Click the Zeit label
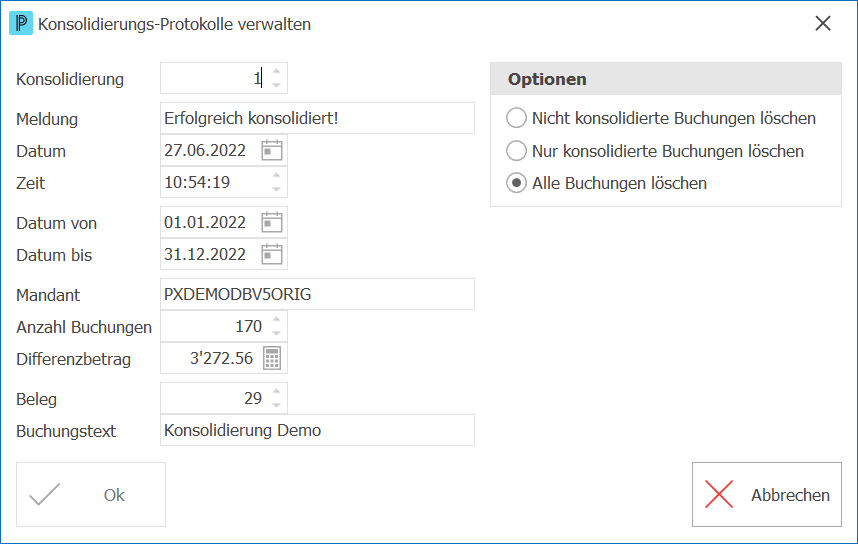 pyautogui.click(x=31, y=183)
